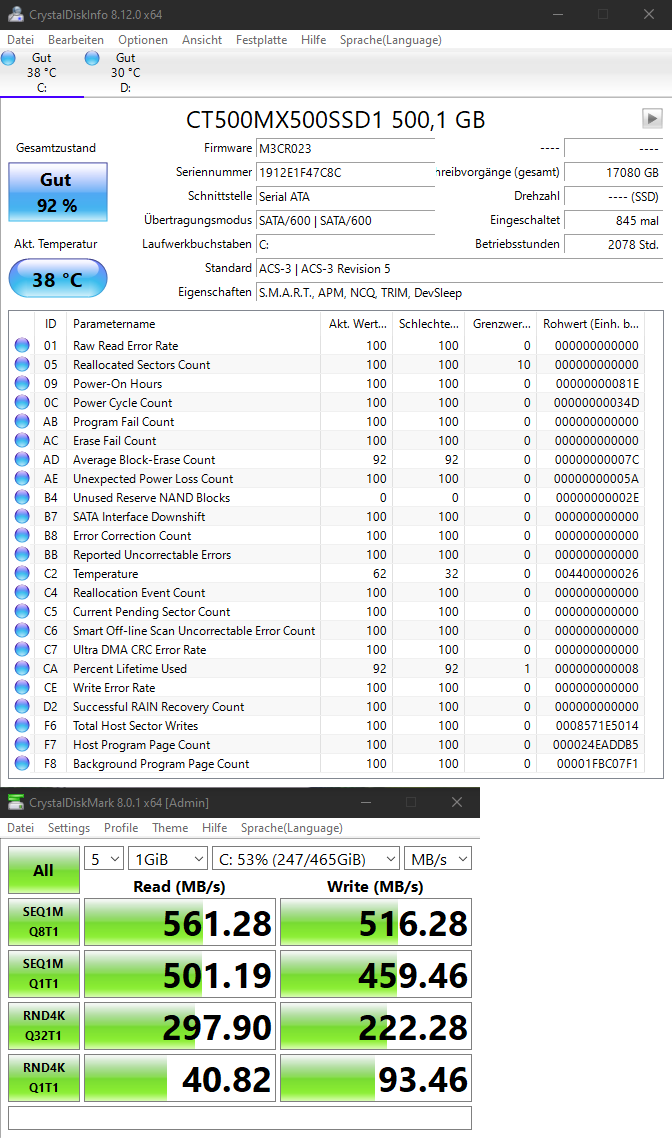Viewport: 672px width, 1138px height.
Task: Click the next disk arrow button
Action: 652,118
